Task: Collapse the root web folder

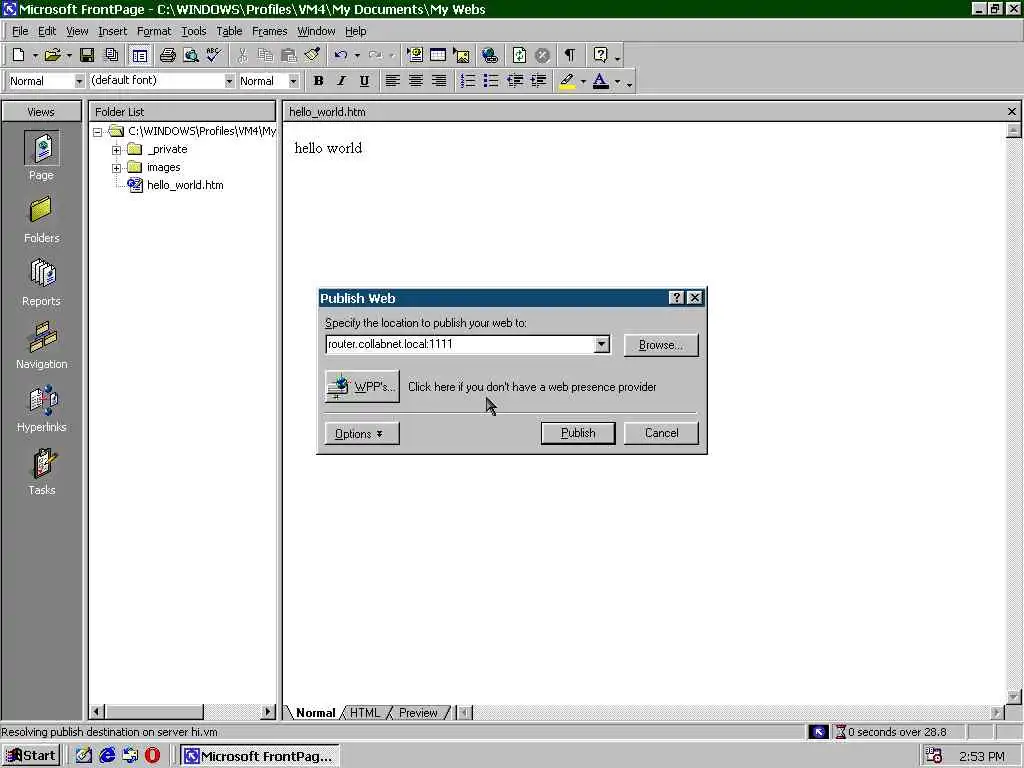Action: (97, 132)
